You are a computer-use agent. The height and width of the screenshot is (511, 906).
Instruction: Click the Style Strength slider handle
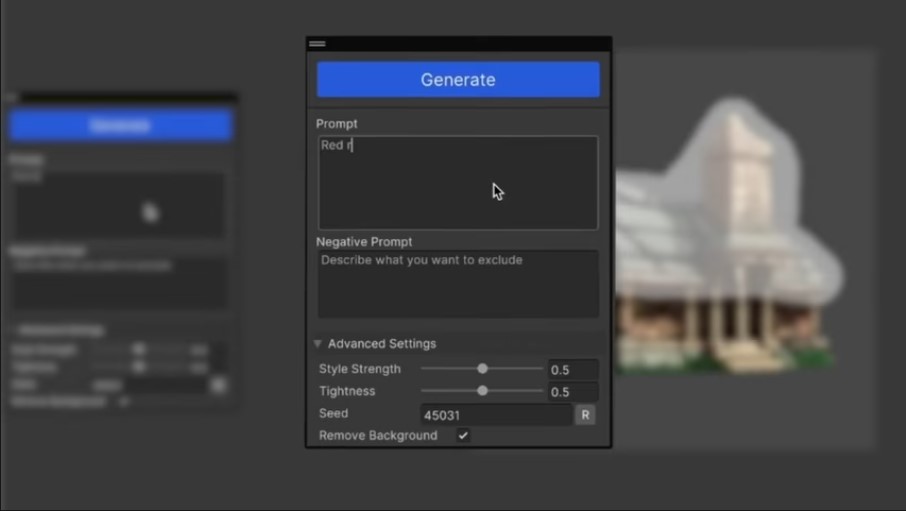point(482,369)
